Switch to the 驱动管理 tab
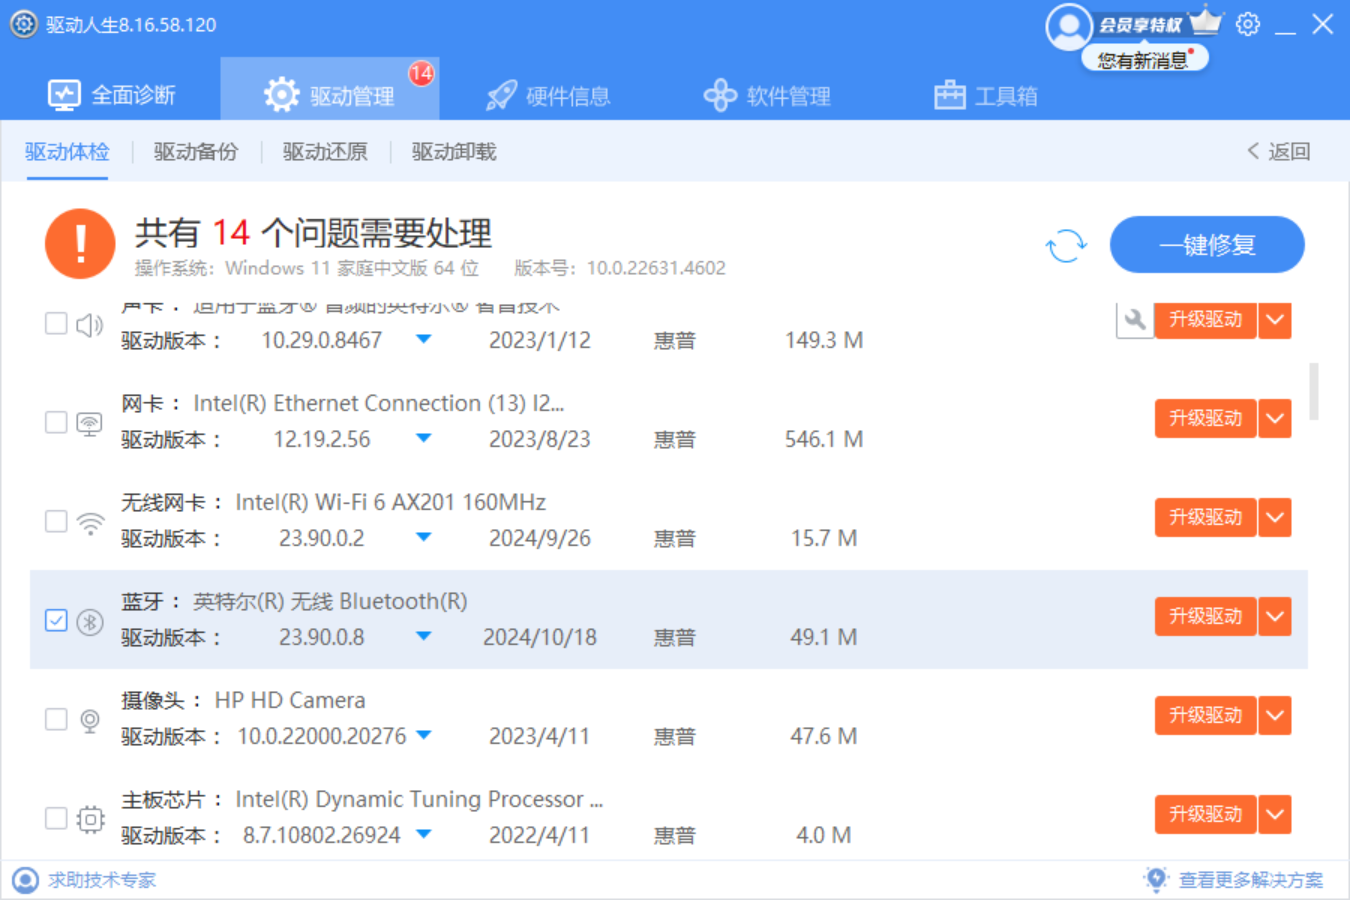This screenshot has width=1350, height=900. point(330,90)
